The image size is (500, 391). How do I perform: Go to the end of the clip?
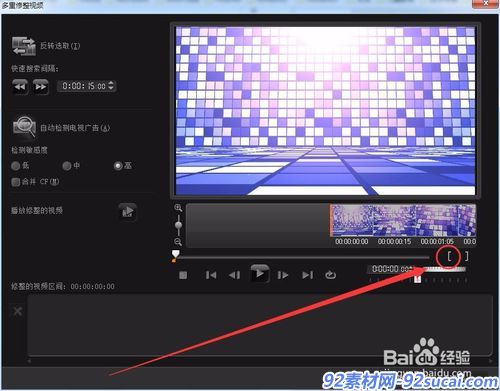click(x=307, y=275)
